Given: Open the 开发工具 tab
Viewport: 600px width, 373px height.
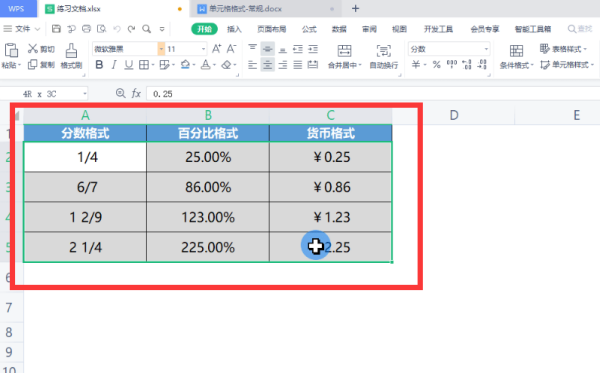Looking at the screenshot, I should 438,29.
